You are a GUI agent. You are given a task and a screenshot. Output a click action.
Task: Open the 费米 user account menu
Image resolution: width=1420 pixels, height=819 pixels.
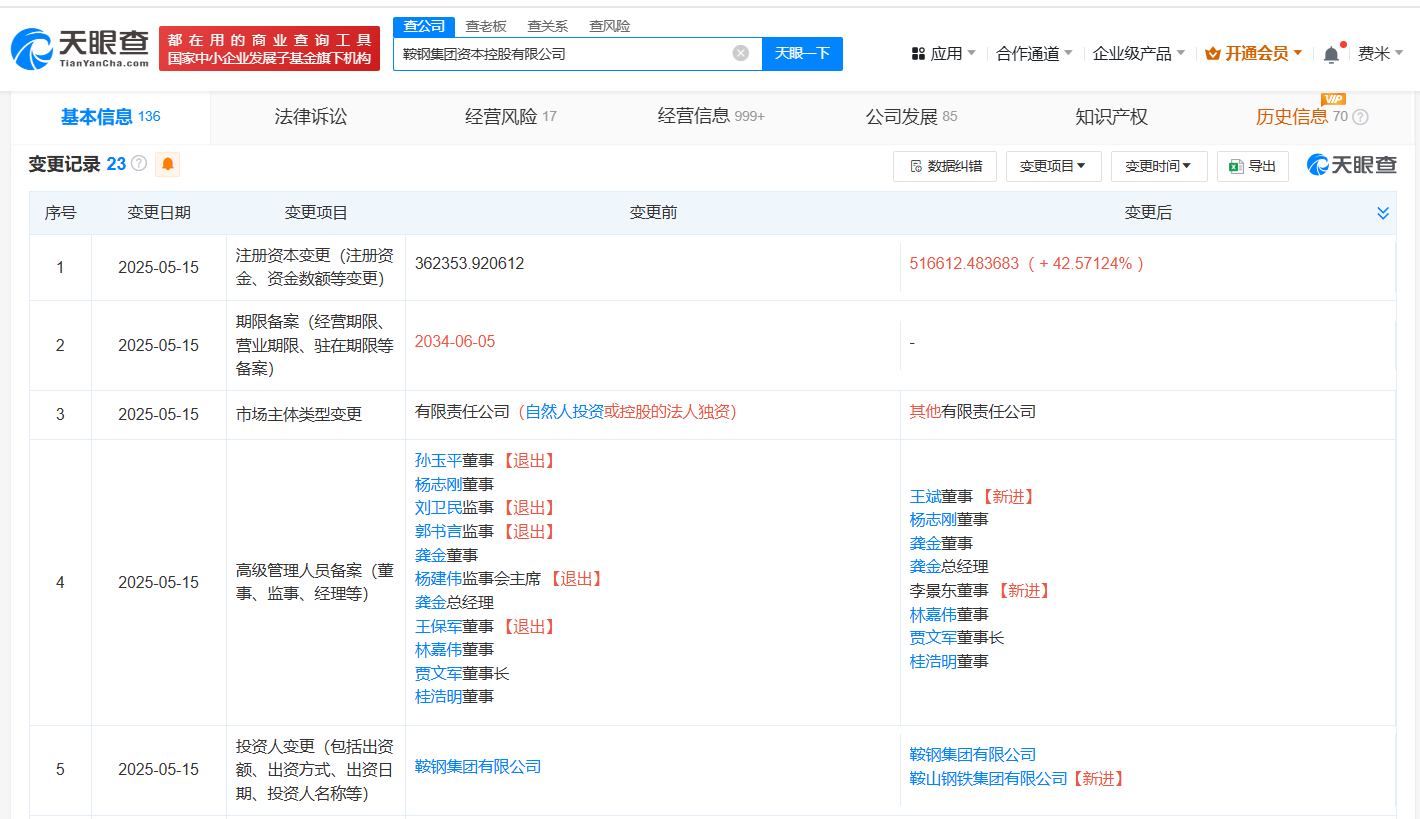pyautogui.click(x=1380, y=53)
